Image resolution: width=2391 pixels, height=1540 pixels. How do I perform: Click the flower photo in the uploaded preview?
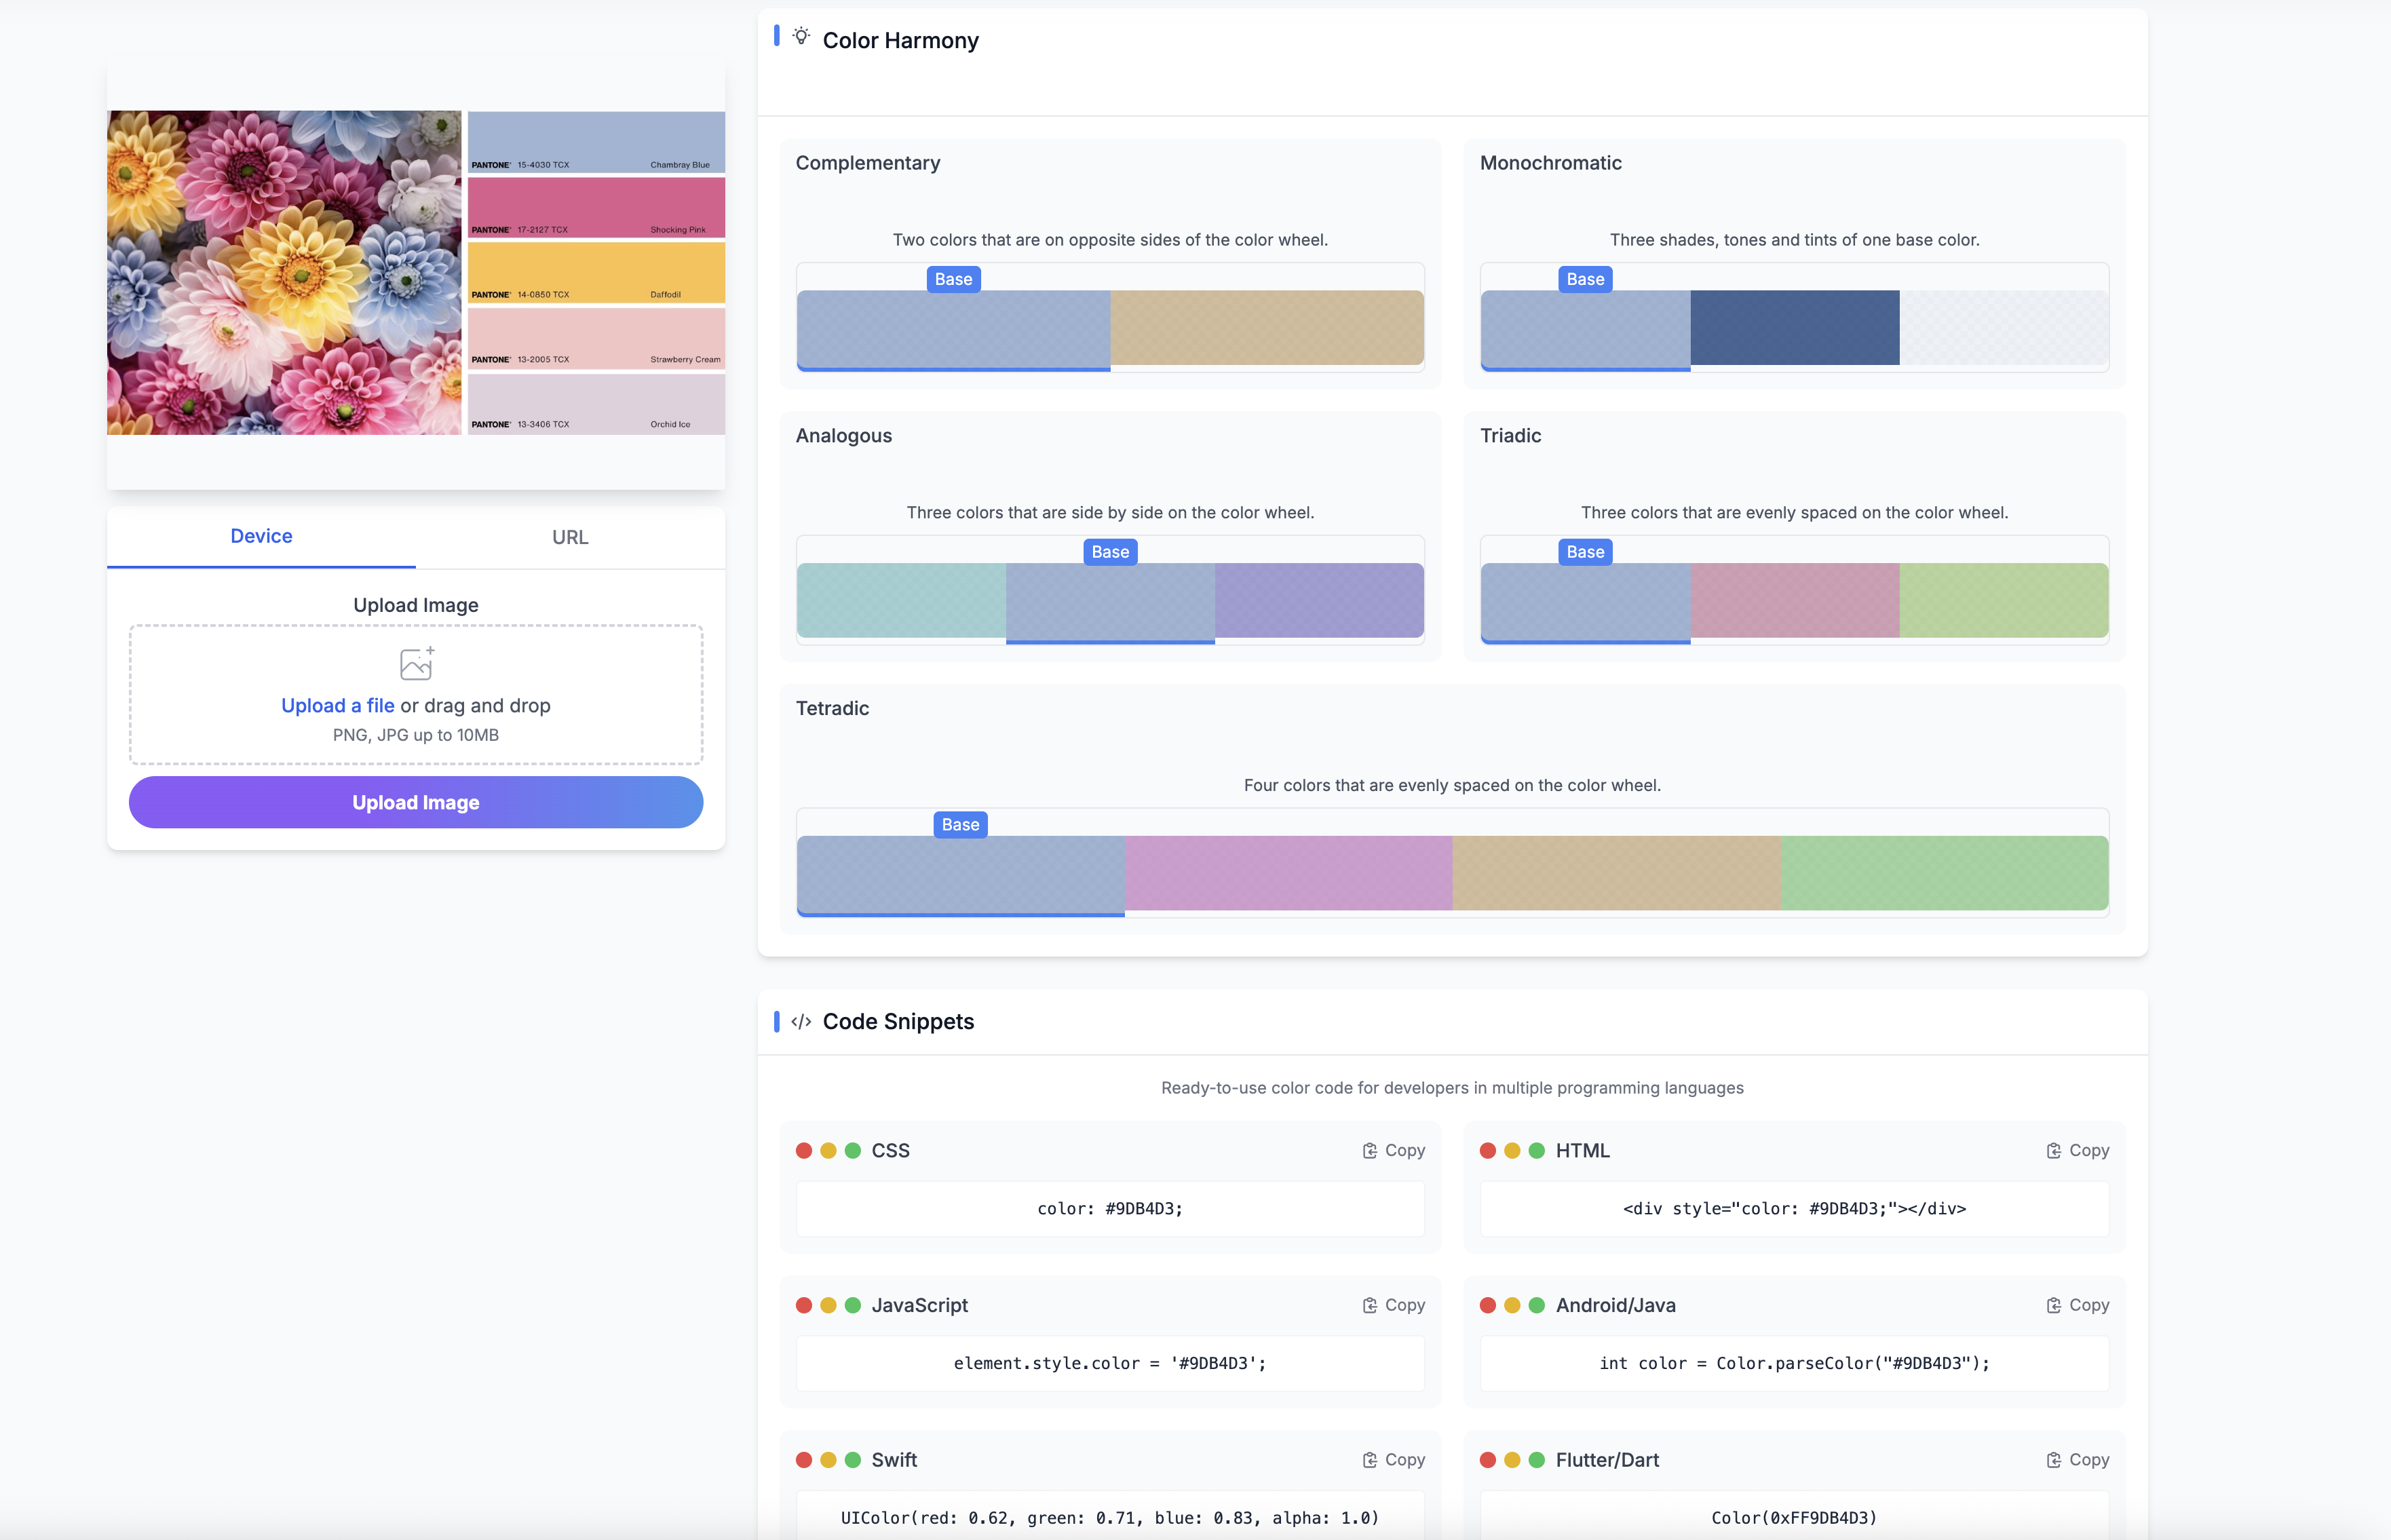pyautogui.click(x=284, y=272)
